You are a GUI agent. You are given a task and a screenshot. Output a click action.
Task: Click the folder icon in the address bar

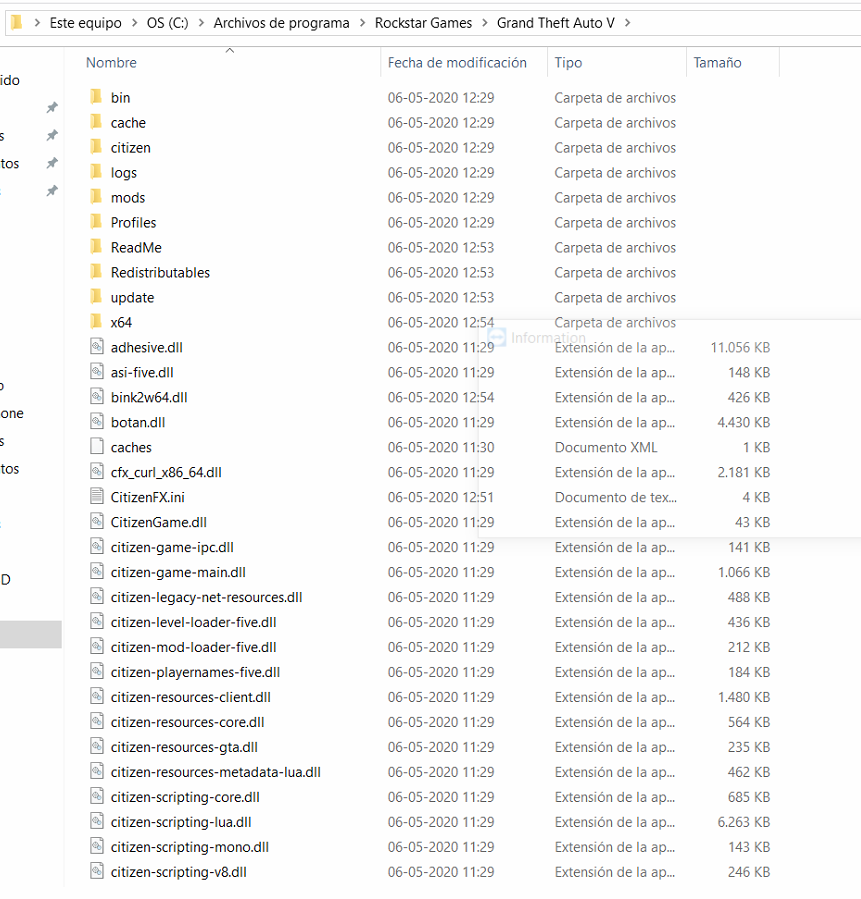[x=17, y=23]
